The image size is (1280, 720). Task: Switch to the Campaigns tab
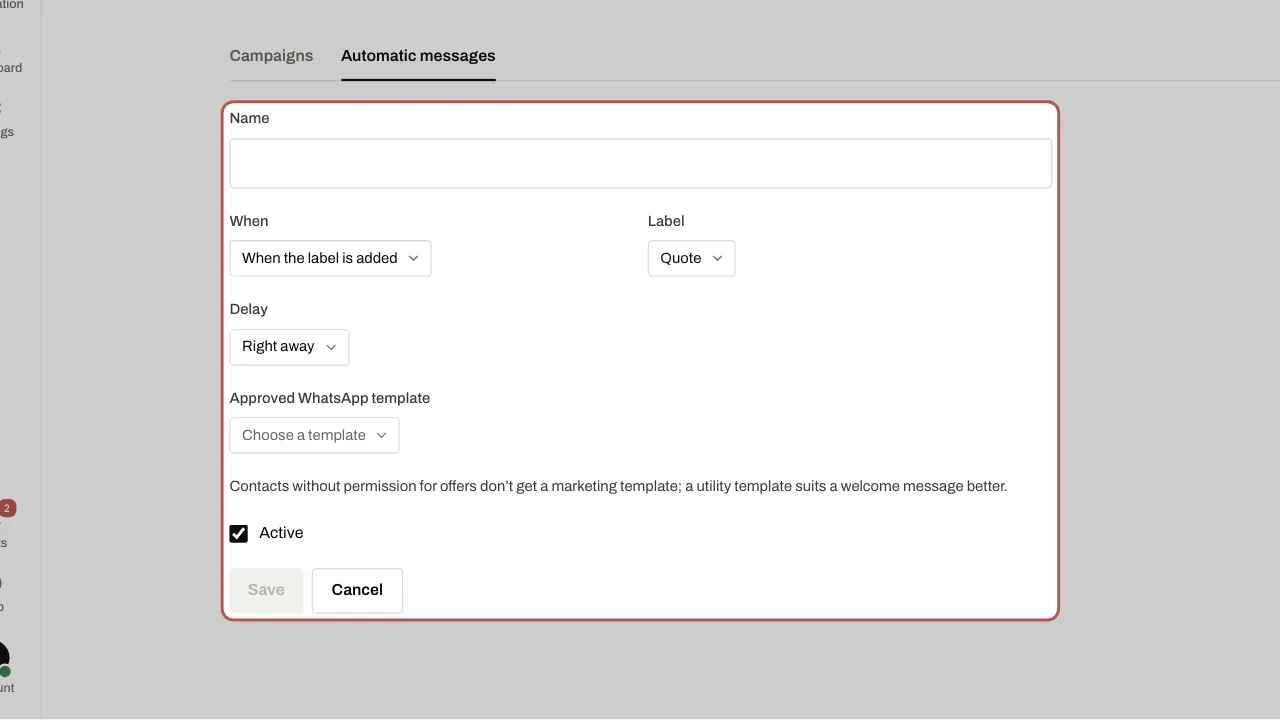(x=271, y=56)
